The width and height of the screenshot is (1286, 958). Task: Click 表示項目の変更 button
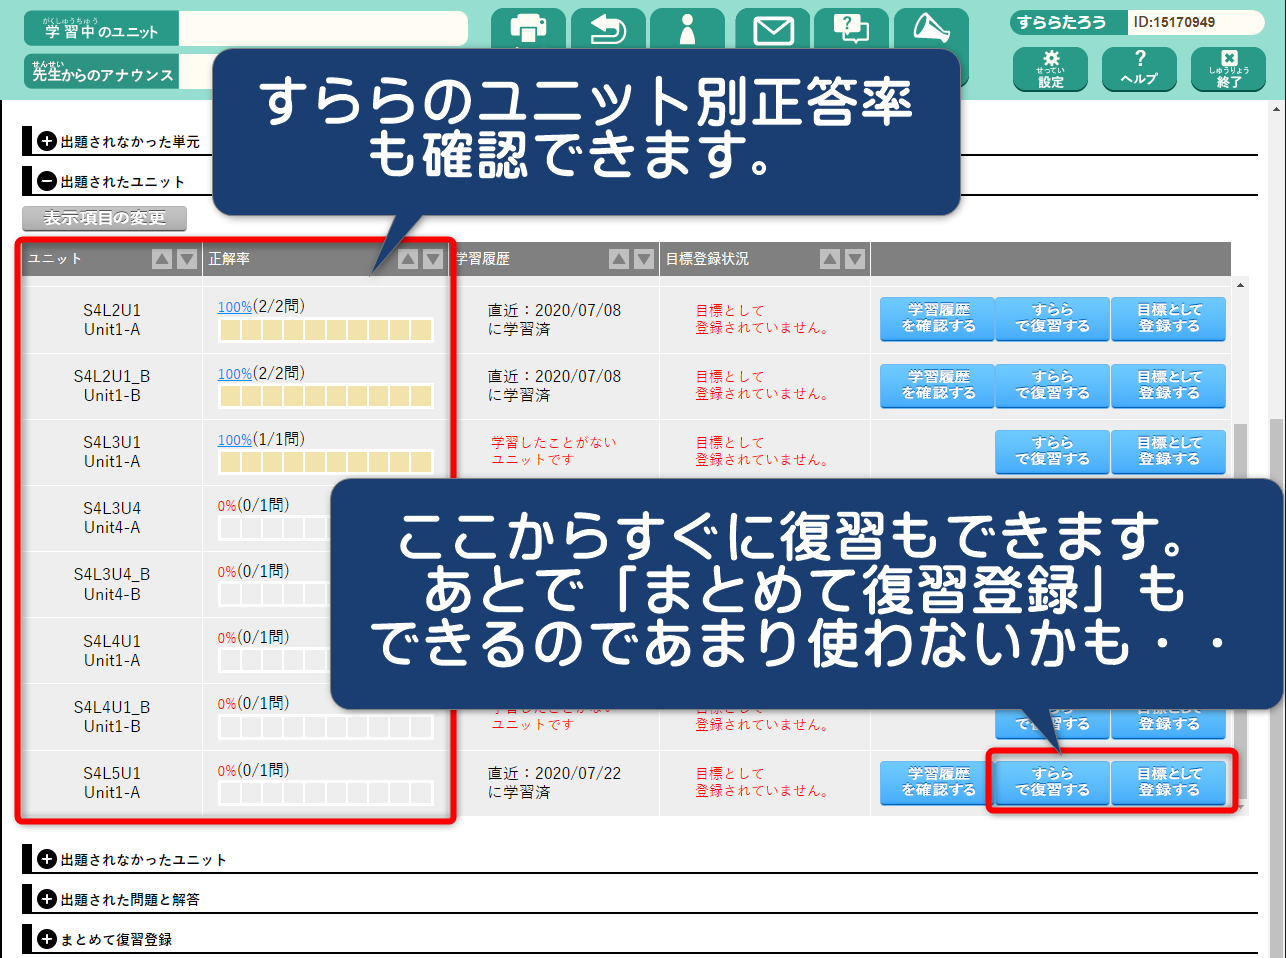click(104, 218)
